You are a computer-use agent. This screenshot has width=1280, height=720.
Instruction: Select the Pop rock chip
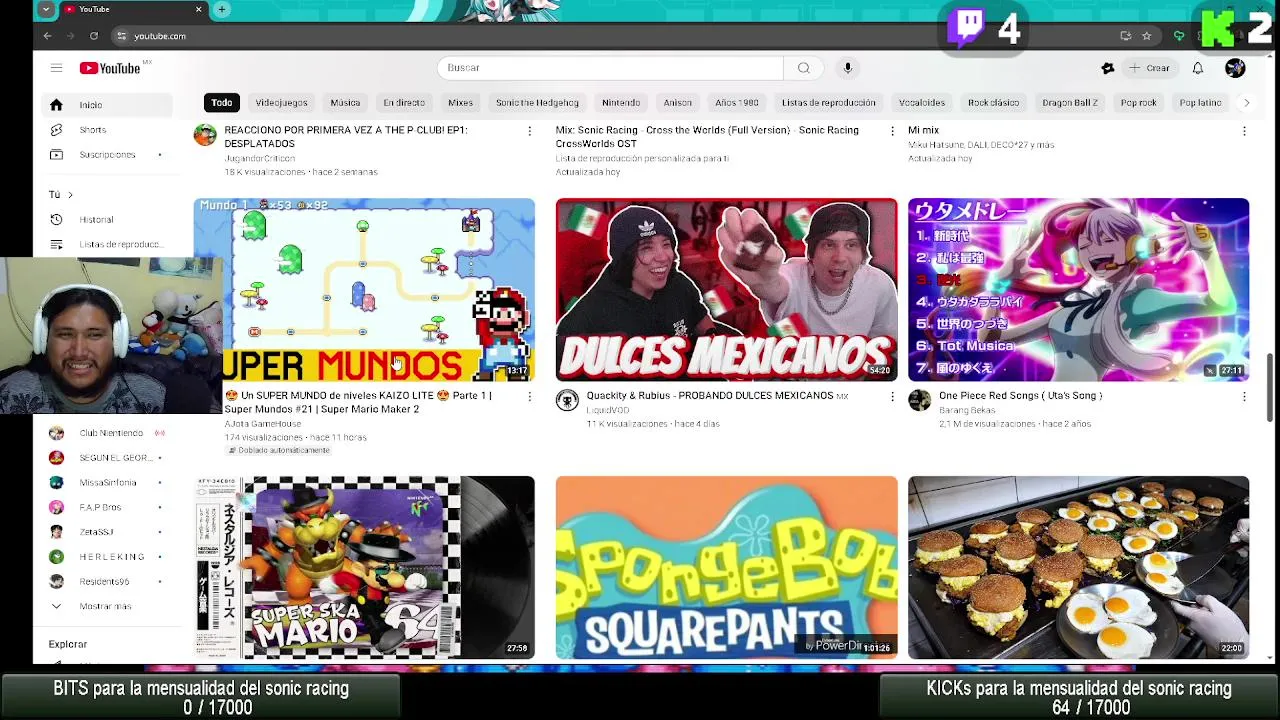[x=1138, y=102]
